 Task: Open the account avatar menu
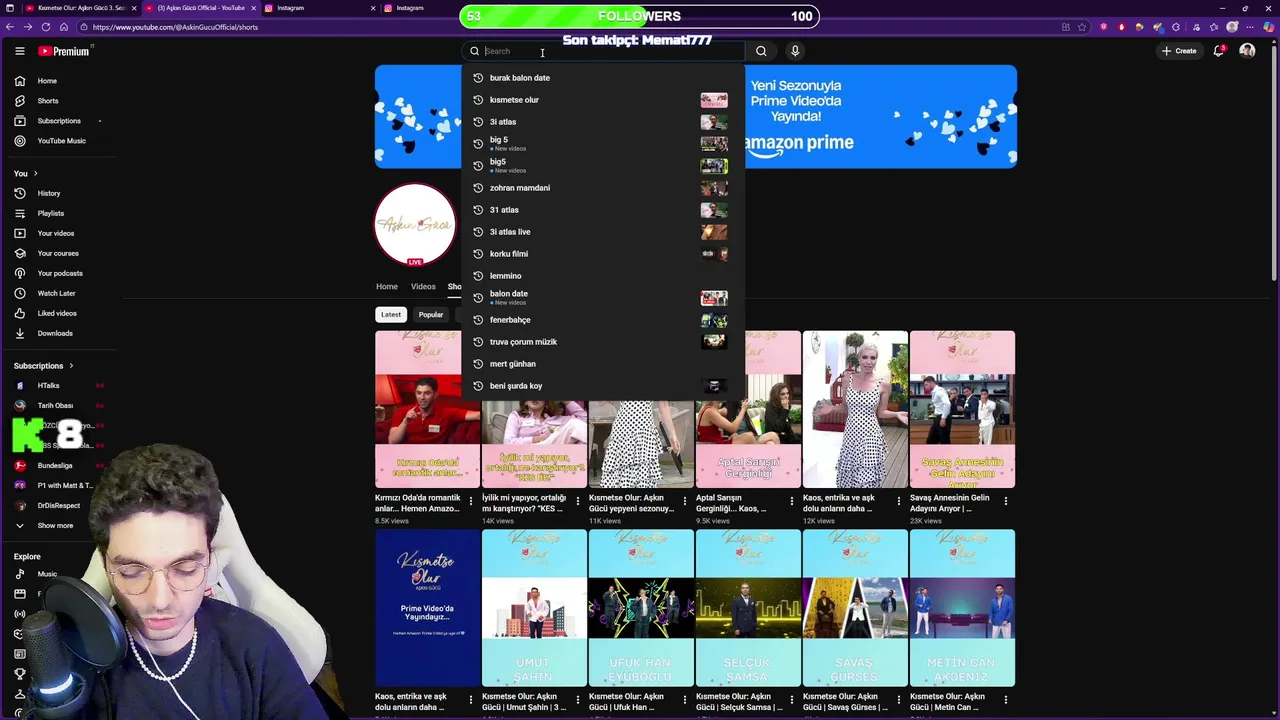click(1247, 51)
